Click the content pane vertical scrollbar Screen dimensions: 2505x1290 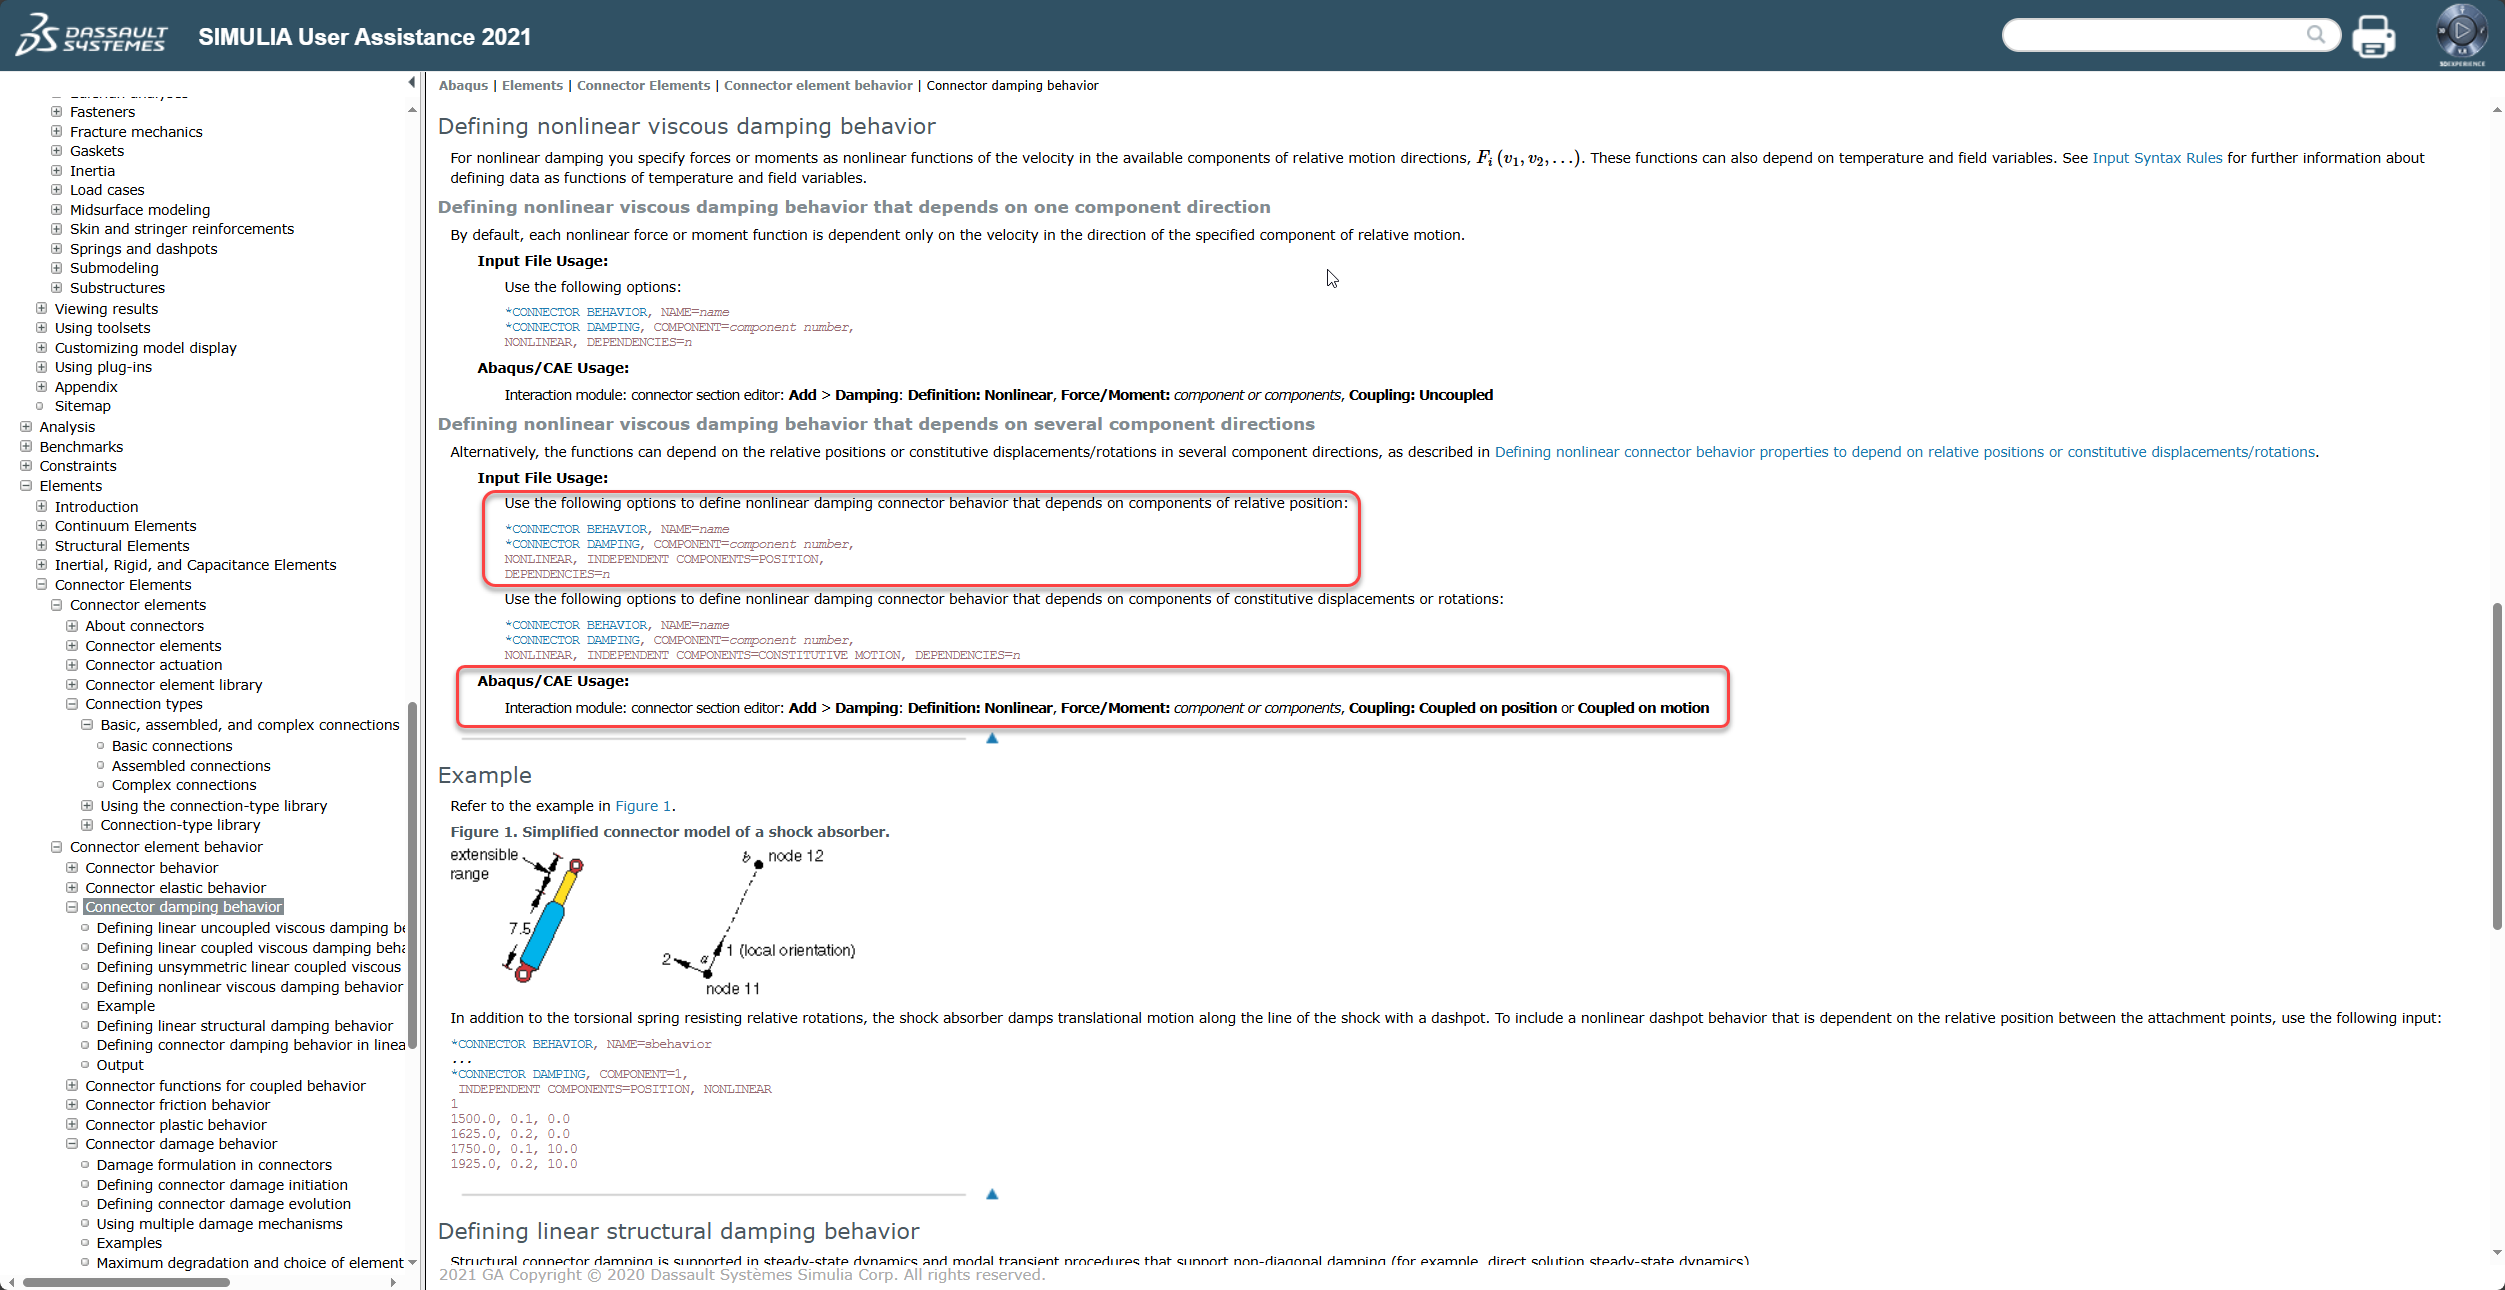[2496, 767]
